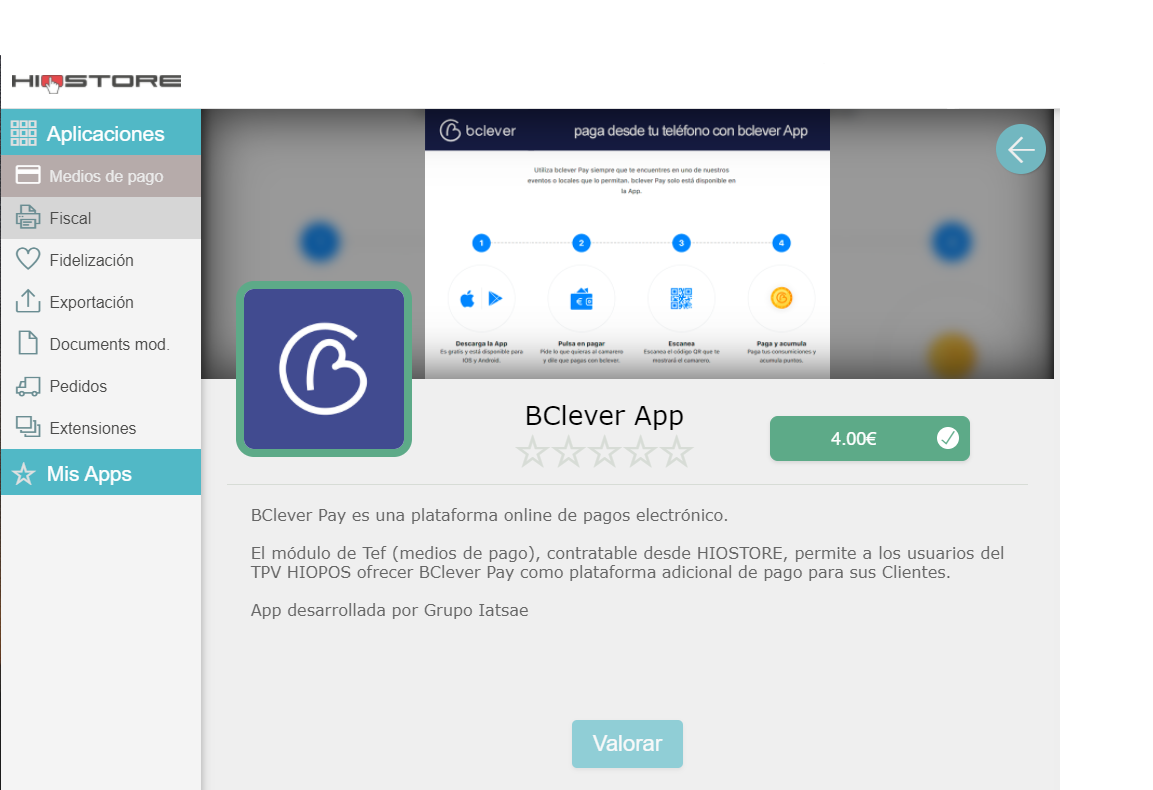This screenshot has width=1153, height=790.
Task: Click the bclever banner screenshot image
Action: [627, 243]
